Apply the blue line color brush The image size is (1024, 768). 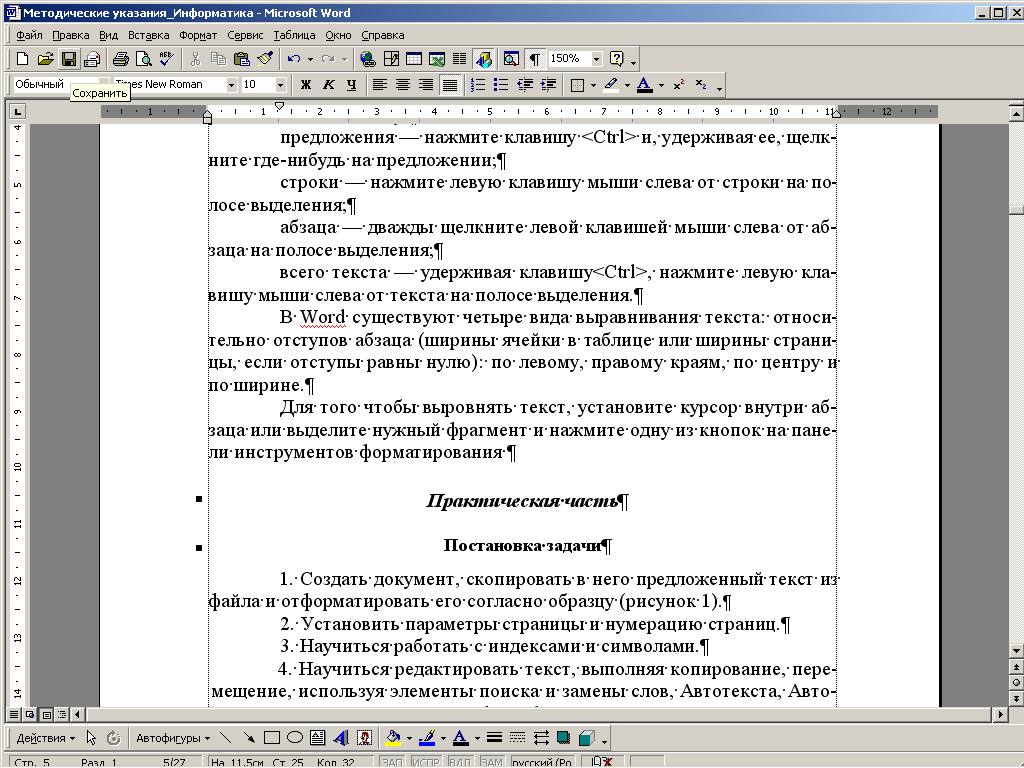pos(427,738)
